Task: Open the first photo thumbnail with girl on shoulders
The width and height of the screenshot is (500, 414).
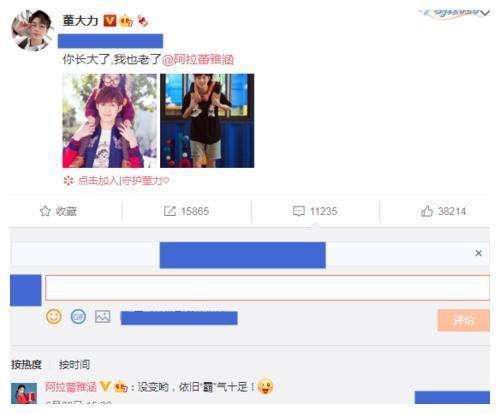Action: point(109,121)
